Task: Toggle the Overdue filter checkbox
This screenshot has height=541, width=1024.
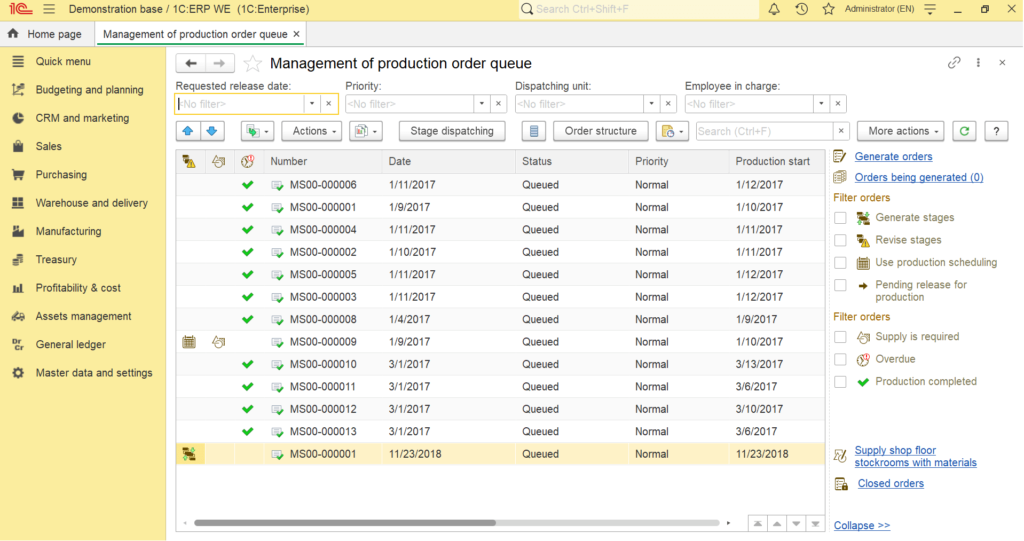Action: click(840, 359)
